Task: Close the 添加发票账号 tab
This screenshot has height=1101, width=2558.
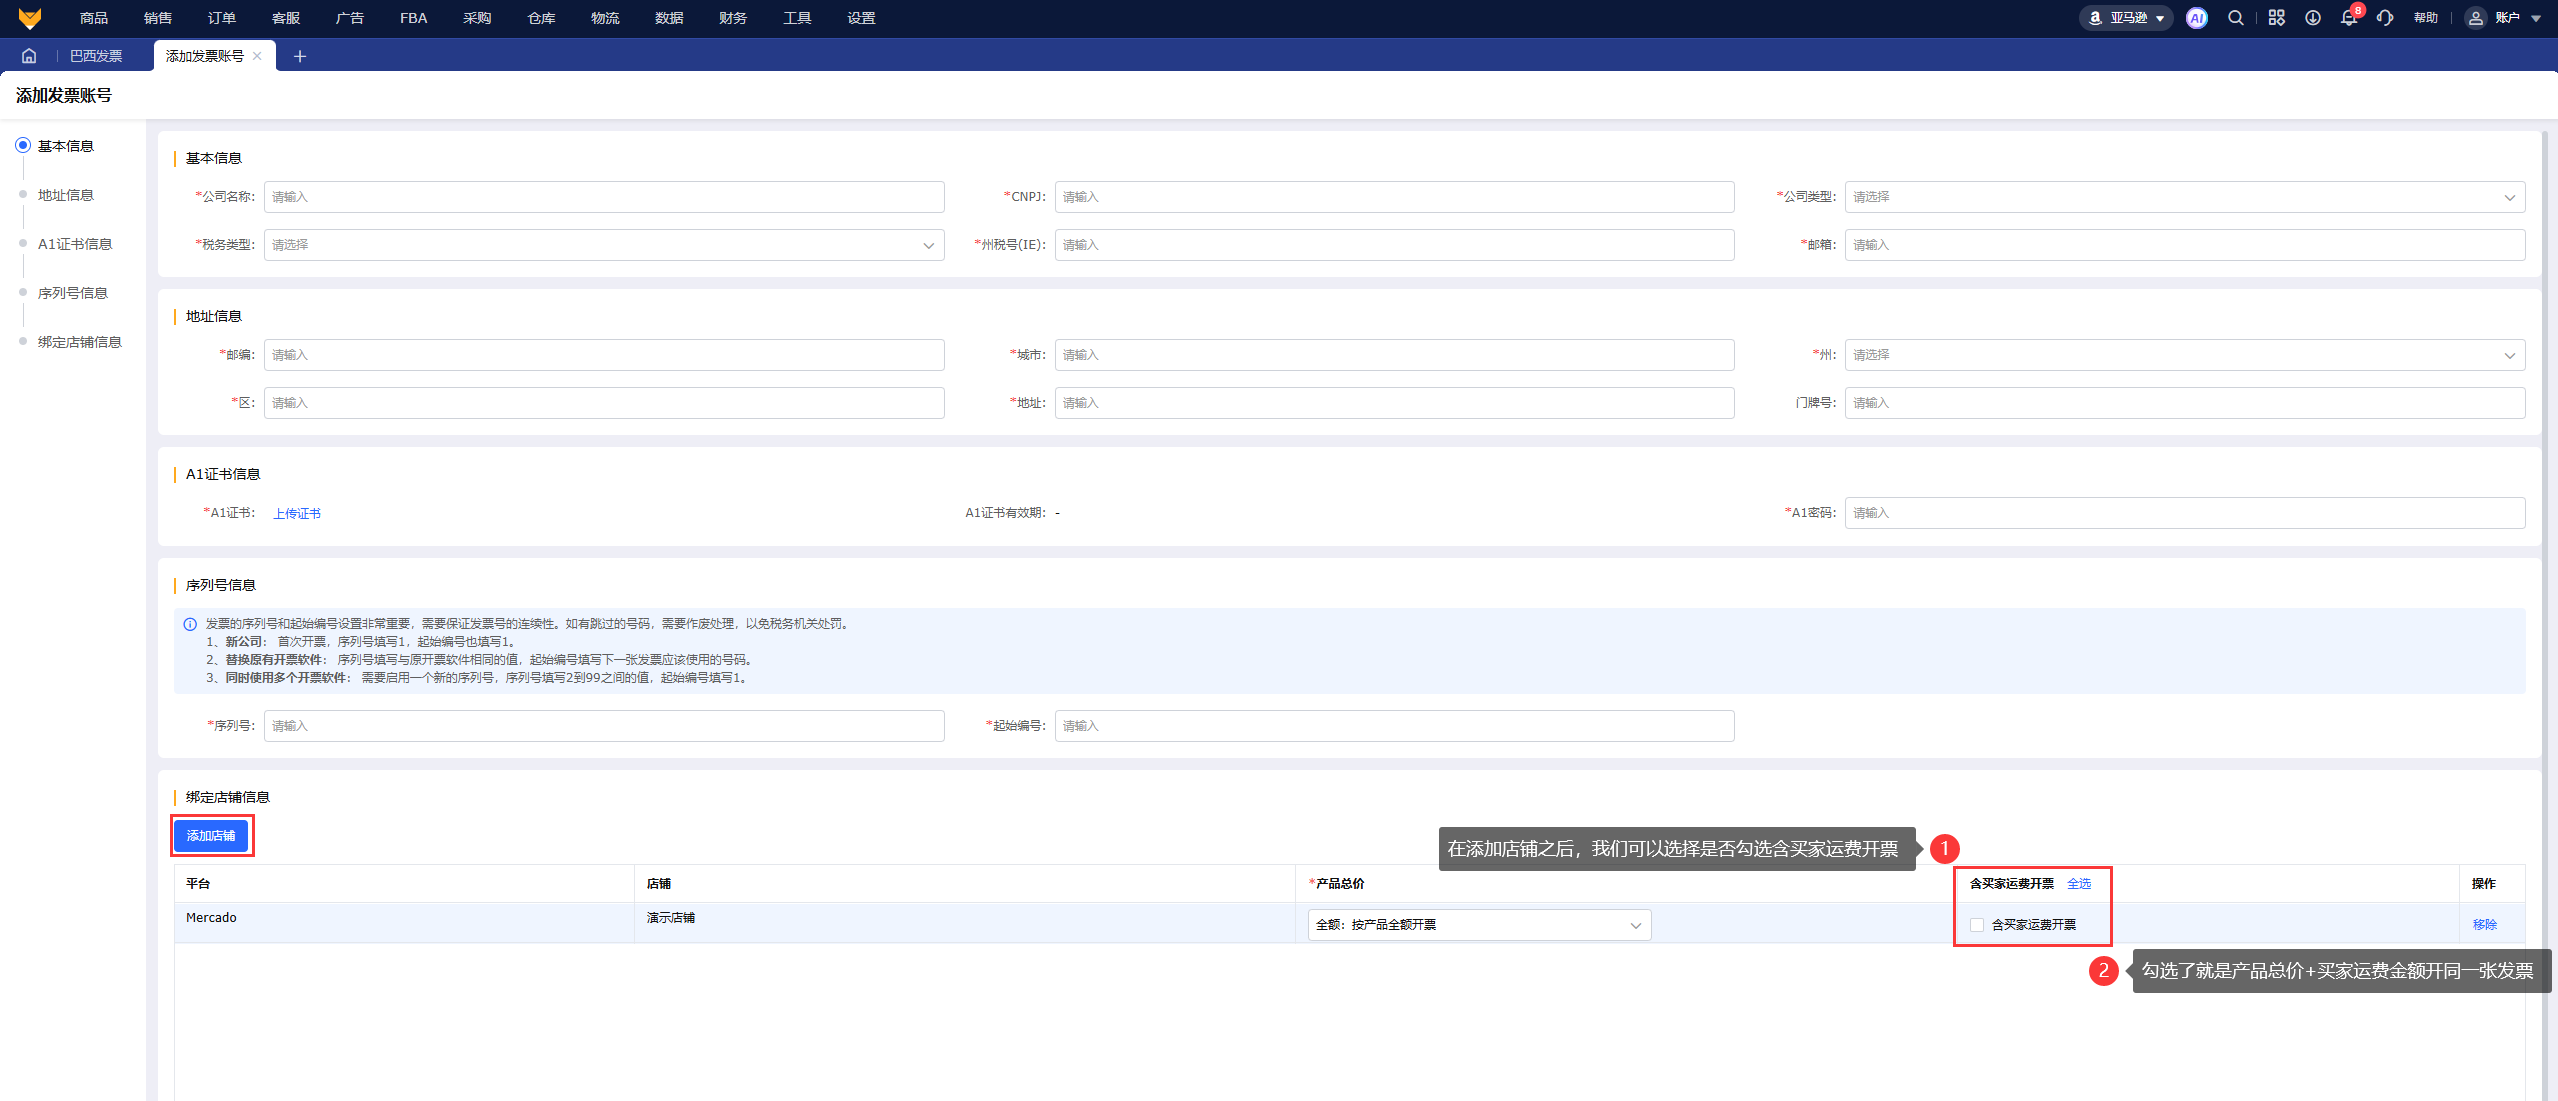Action: pyautogui.click(x=258, y=56)
